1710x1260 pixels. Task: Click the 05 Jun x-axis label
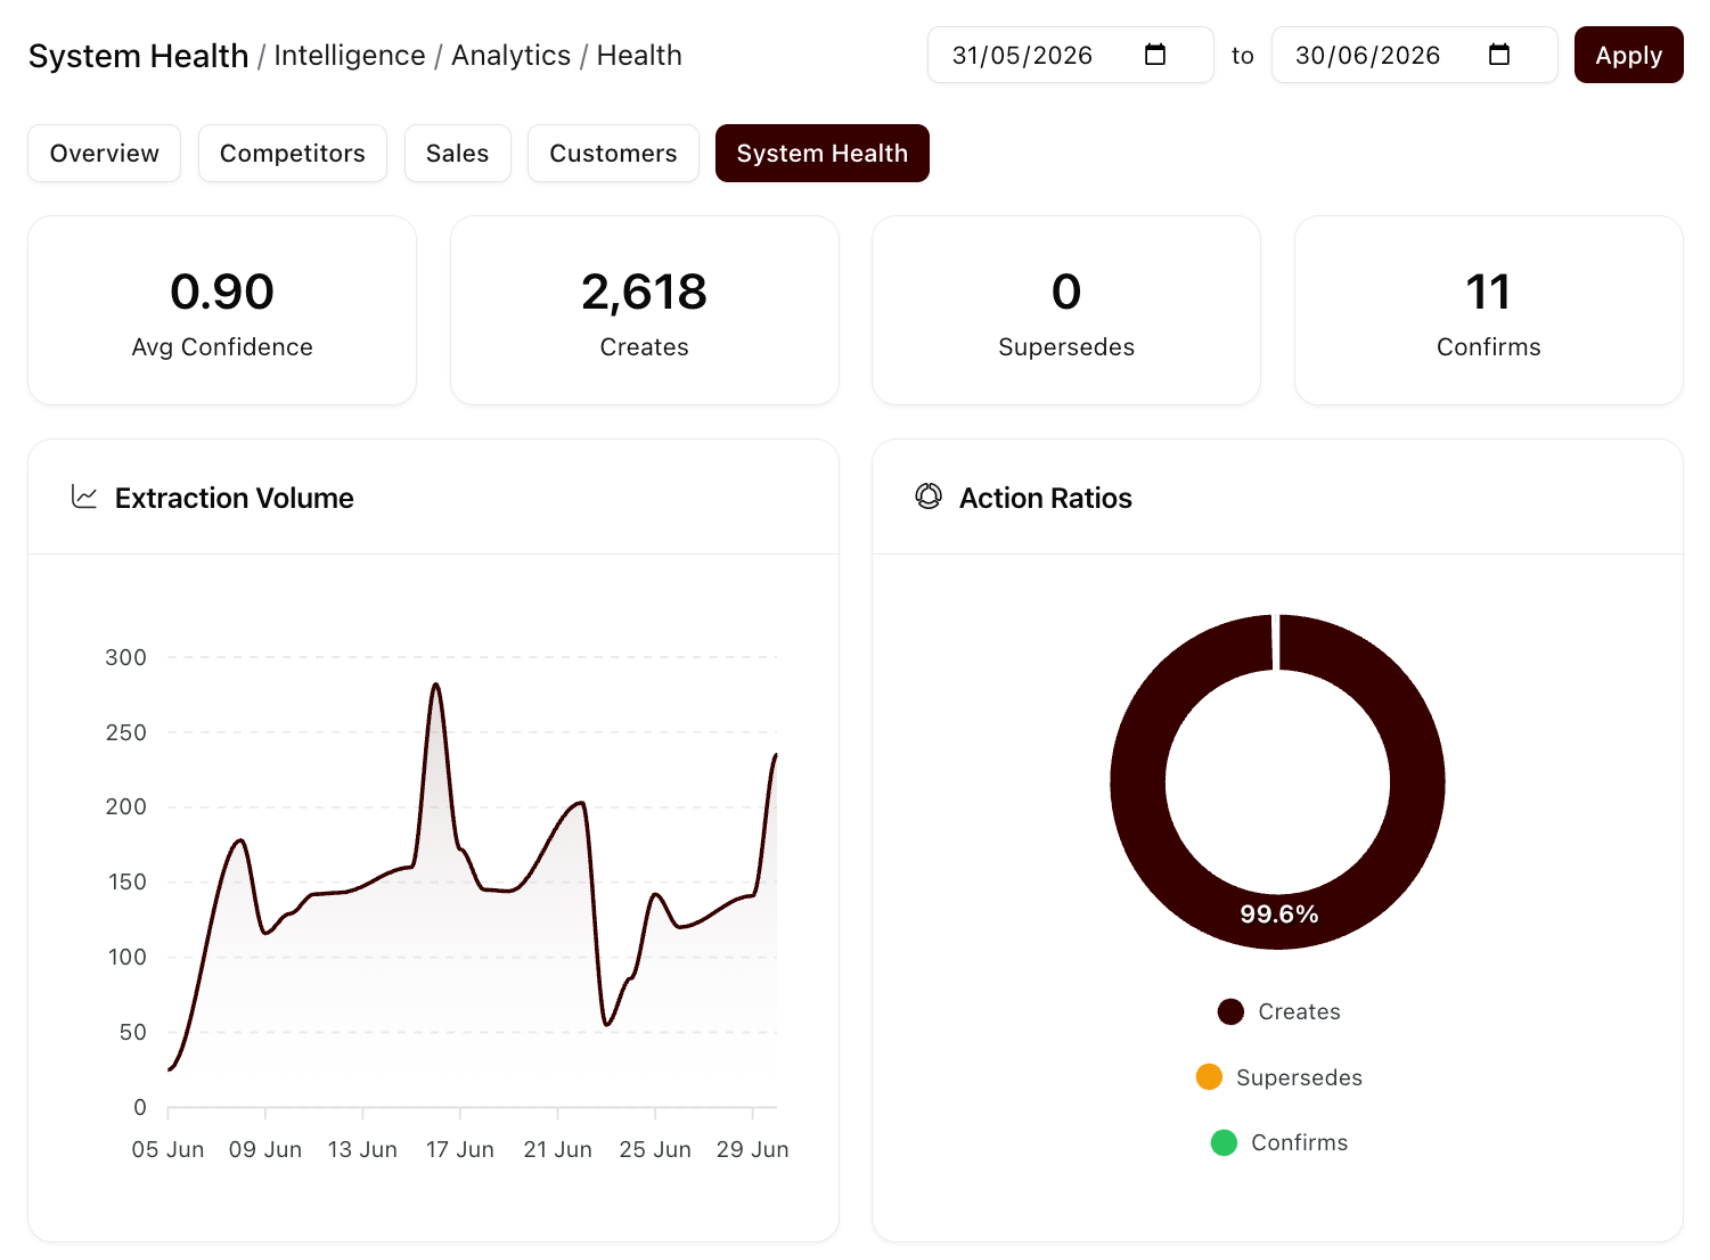tap(168, 1150)
